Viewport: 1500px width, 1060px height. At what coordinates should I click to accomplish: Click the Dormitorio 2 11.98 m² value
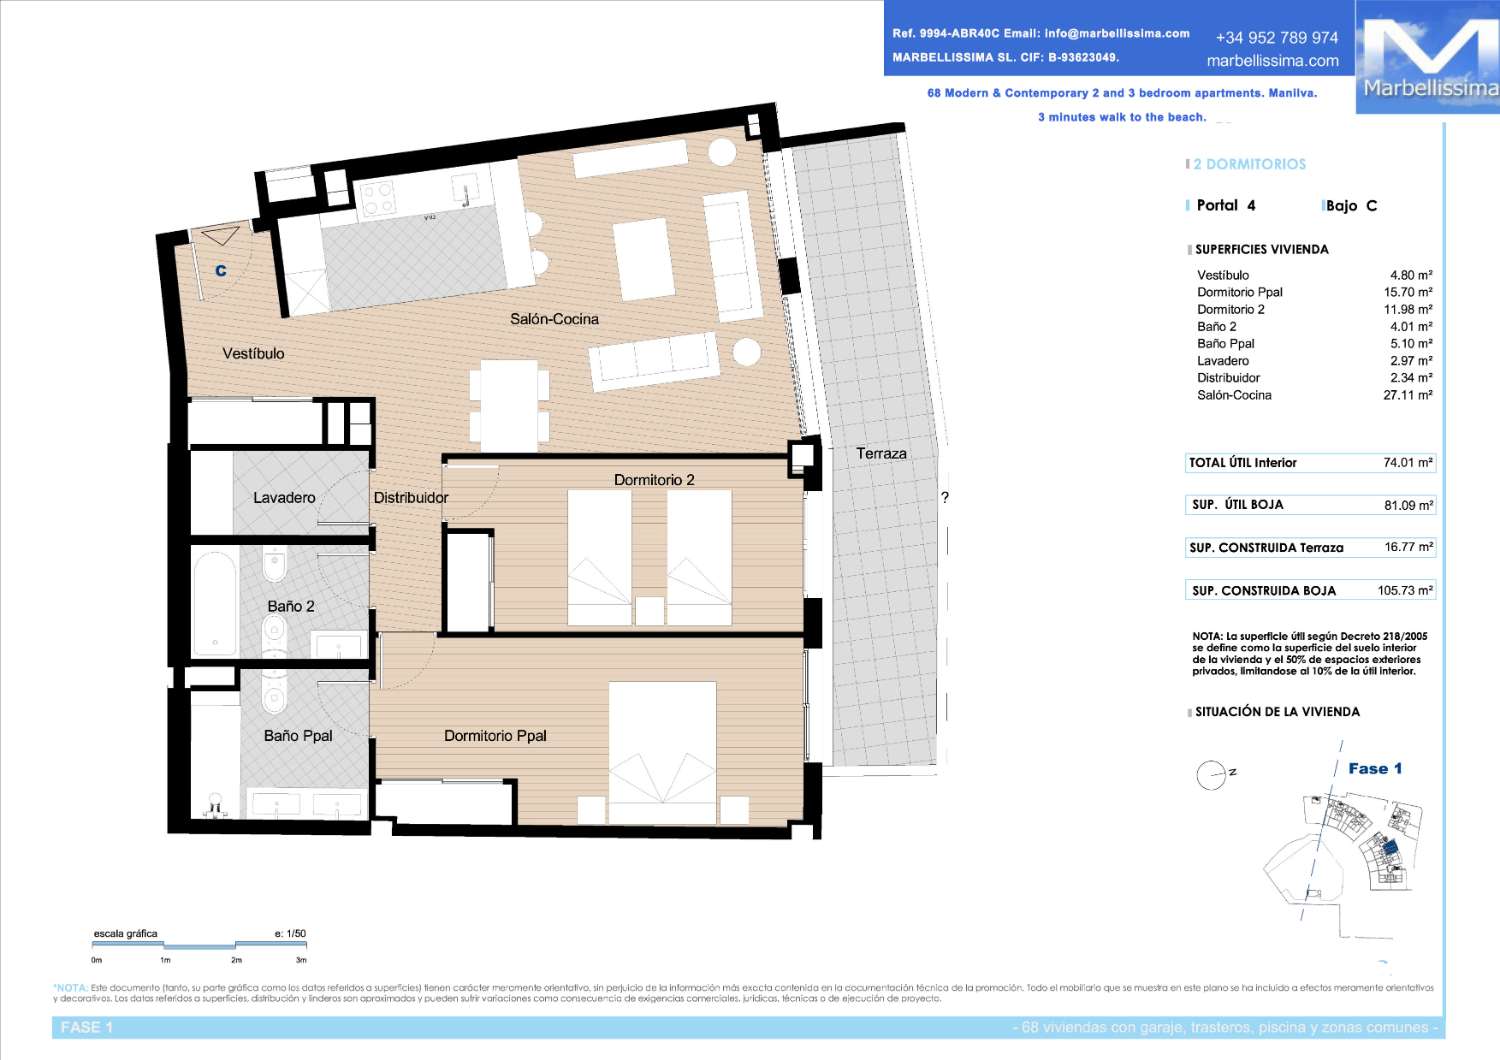1408,309
